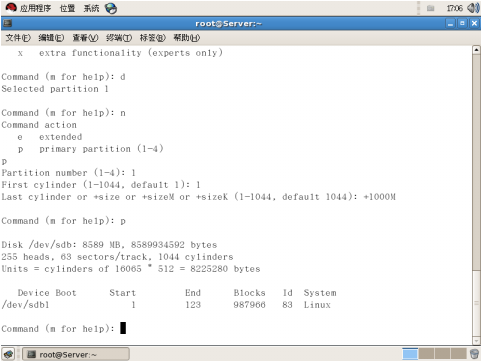Click the show desktop icon in taskbar
Viewport: 482px width, 362px height.
[x=8, y=354]
